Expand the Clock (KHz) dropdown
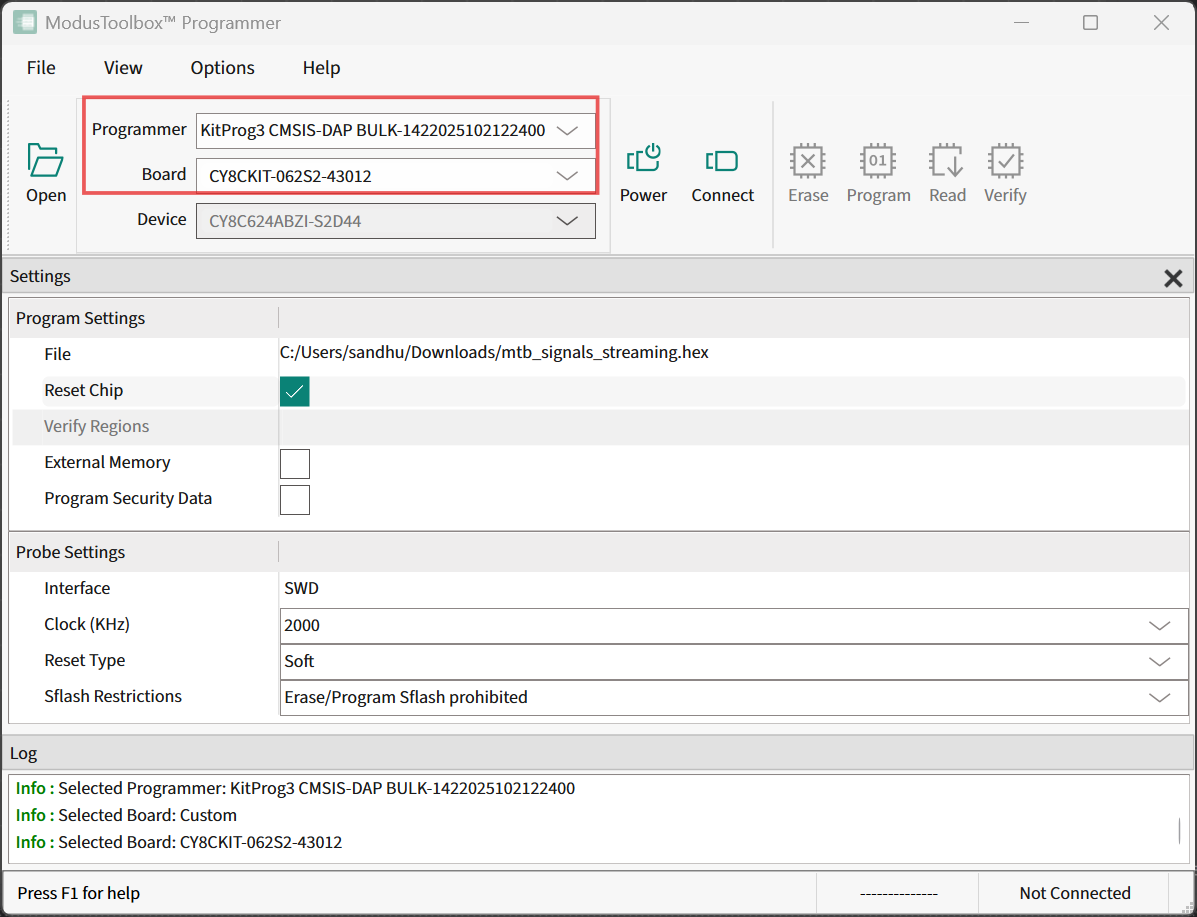The height and width of the screenshot is (917, 1197). point(1159,626)
